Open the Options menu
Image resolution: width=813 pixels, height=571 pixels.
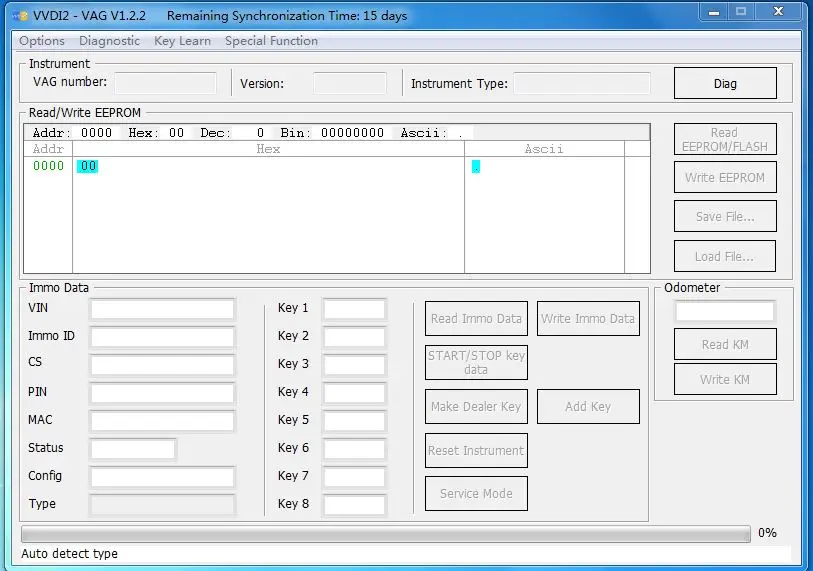42,41
